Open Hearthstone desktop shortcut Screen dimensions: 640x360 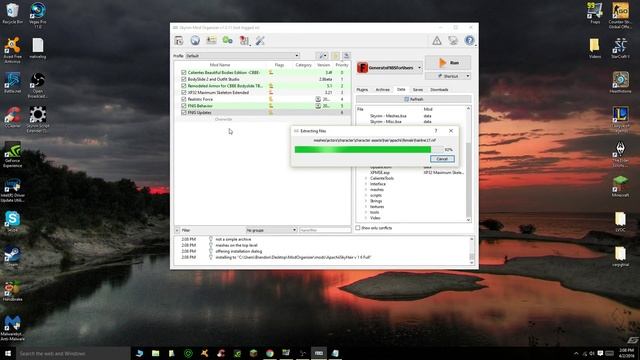(x=620, y=82)
